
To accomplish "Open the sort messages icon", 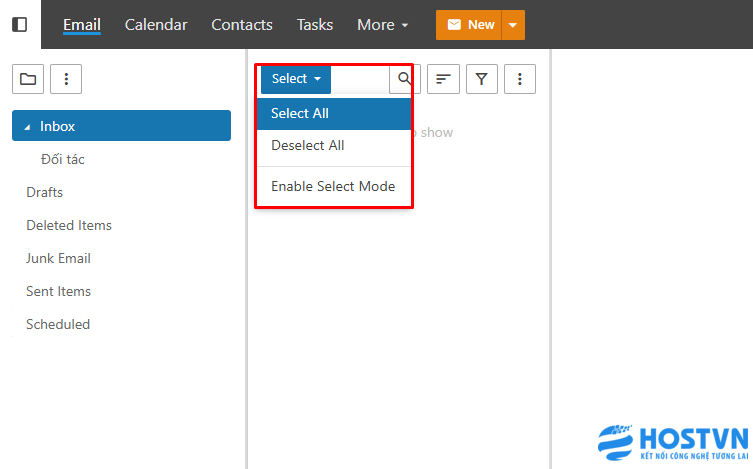I will click(443, 79).
